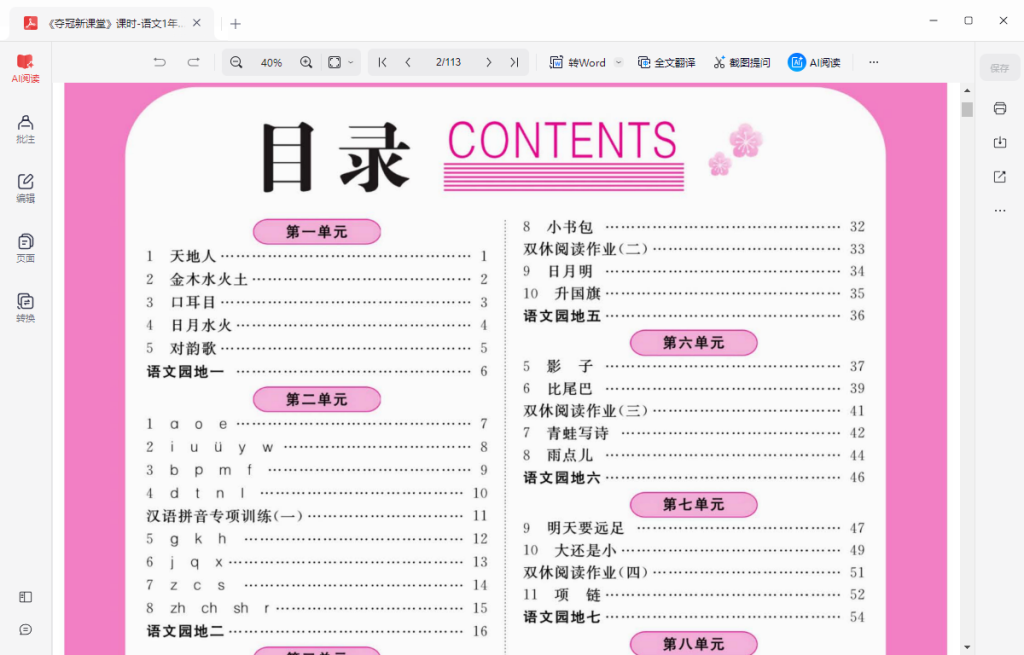Open the more options ellipsis menu
The height and width of the screenshot is (655, 1024).
(873, 62)
